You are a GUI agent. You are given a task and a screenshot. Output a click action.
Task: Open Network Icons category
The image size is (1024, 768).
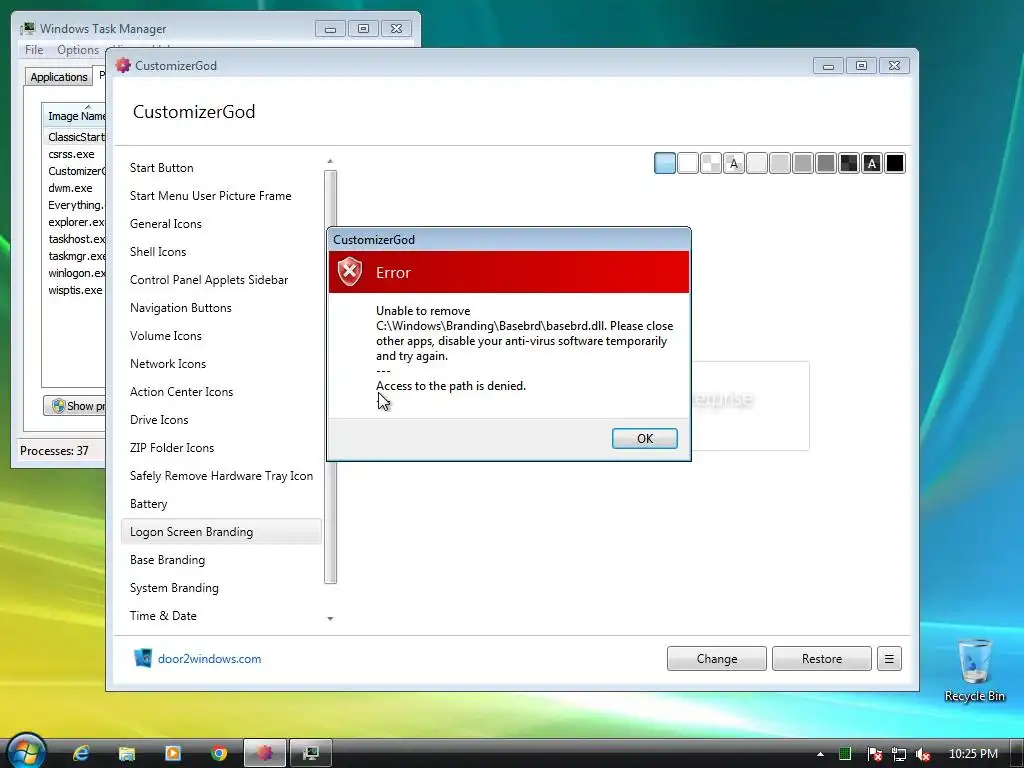pos(221,364)
